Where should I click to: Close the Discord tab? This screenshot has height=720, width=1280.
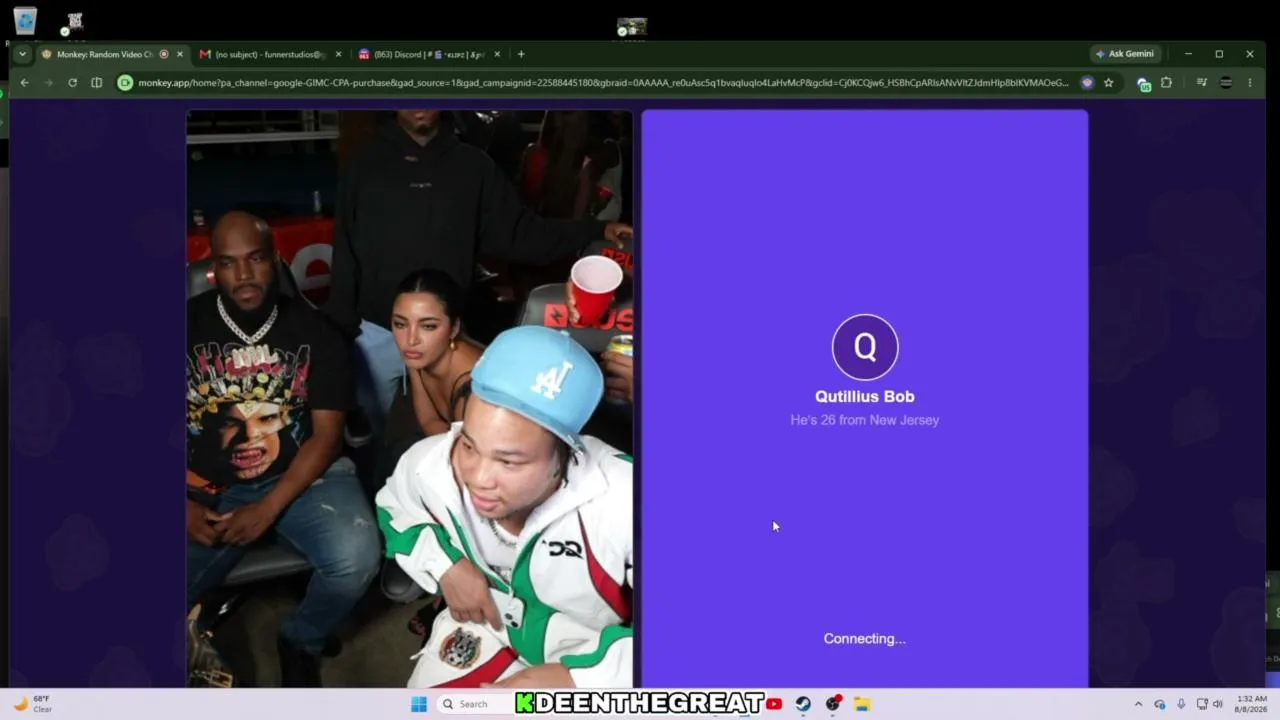(x=497, y=54)
